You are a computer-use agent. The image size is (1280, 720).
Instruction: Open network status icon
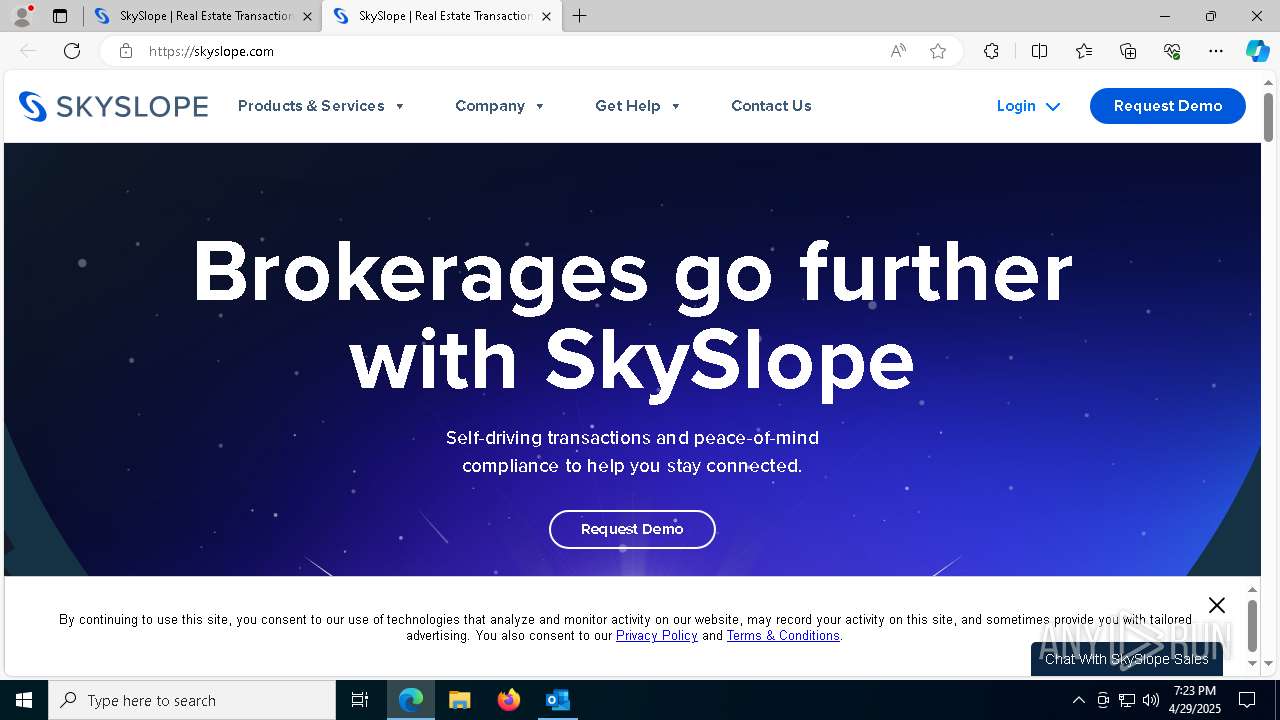point(1127,700)
